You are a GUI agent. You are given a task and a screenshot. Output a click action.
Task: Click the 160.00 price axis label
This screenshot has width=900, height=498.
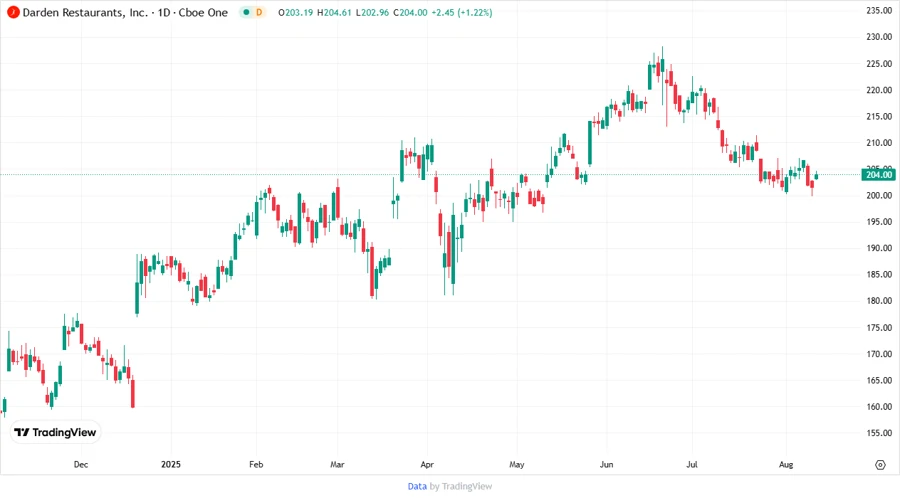879,407
